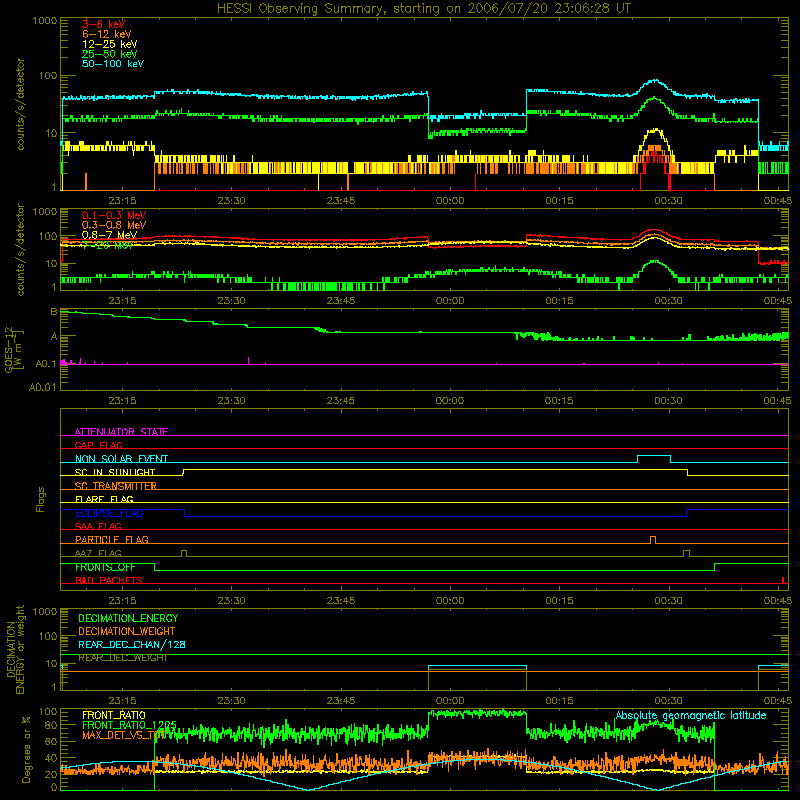Click the magenta GOES spike near 23:32
The width and height of the screenshot is (800, 800).
pos(248,360)
